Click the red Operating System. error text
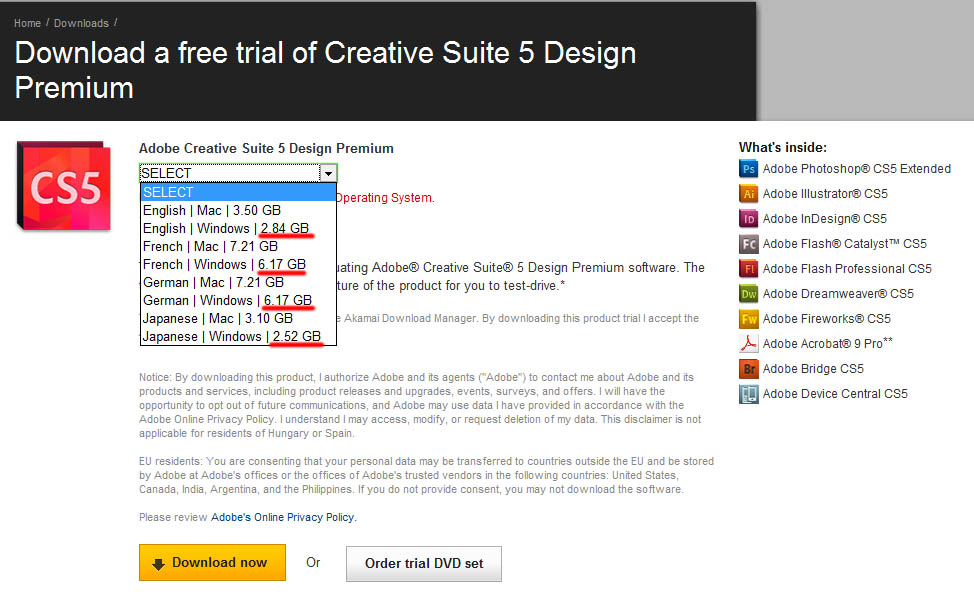The image size is (974, 608). coord(385,198)
